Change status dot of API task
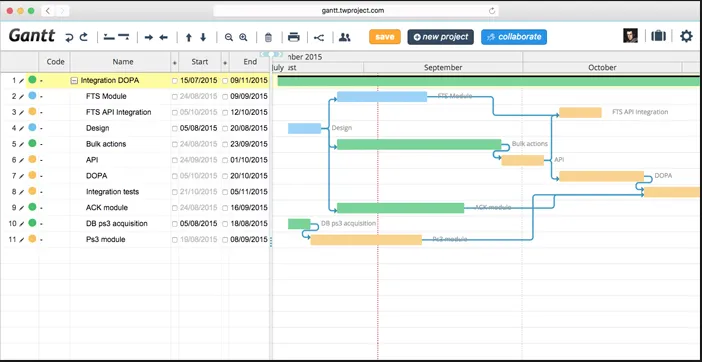The image size is (702, 362). point(32,159)
